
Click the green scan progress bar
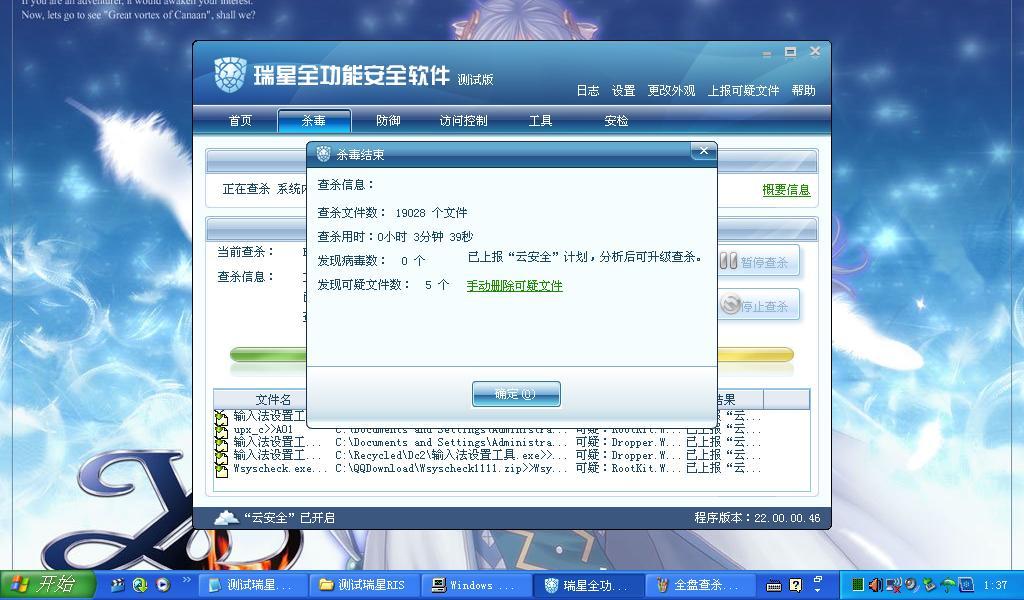click(x=268, y=355)
